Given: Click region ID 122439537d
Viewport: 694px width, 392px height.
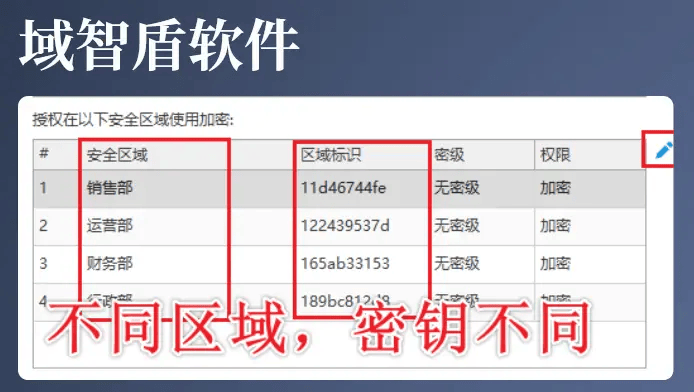Looking at the screenshot, I should (345, 226).
